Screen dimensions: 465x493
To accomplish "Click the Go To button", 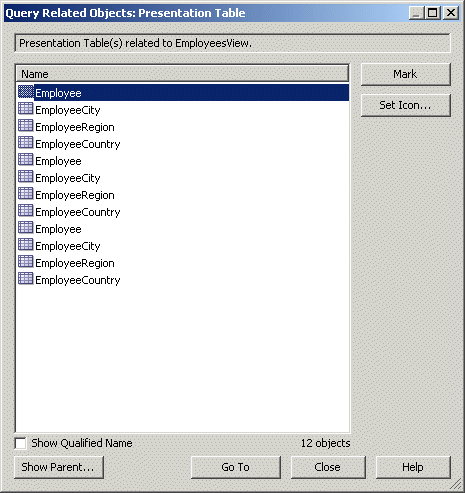I will click(236, 467).
